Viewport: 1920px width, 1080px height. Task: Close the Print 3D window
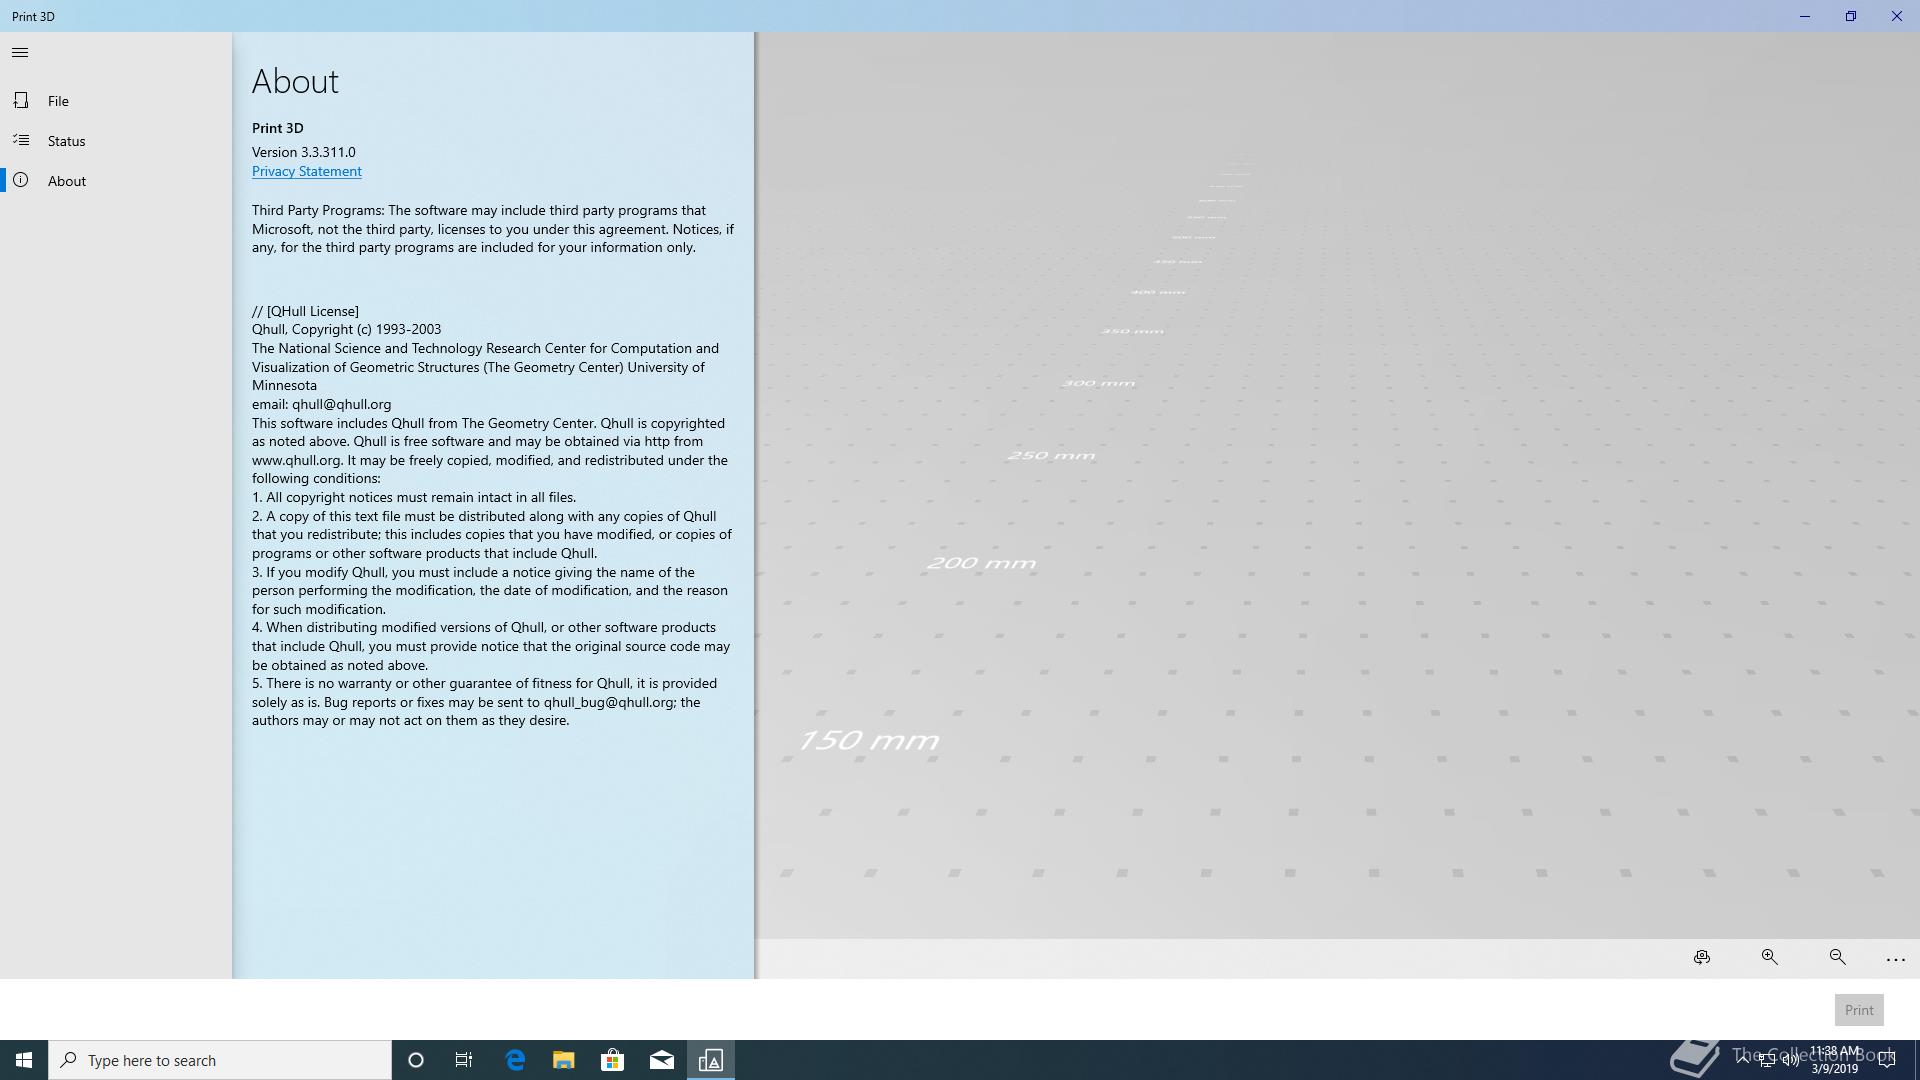[1896, 16]
